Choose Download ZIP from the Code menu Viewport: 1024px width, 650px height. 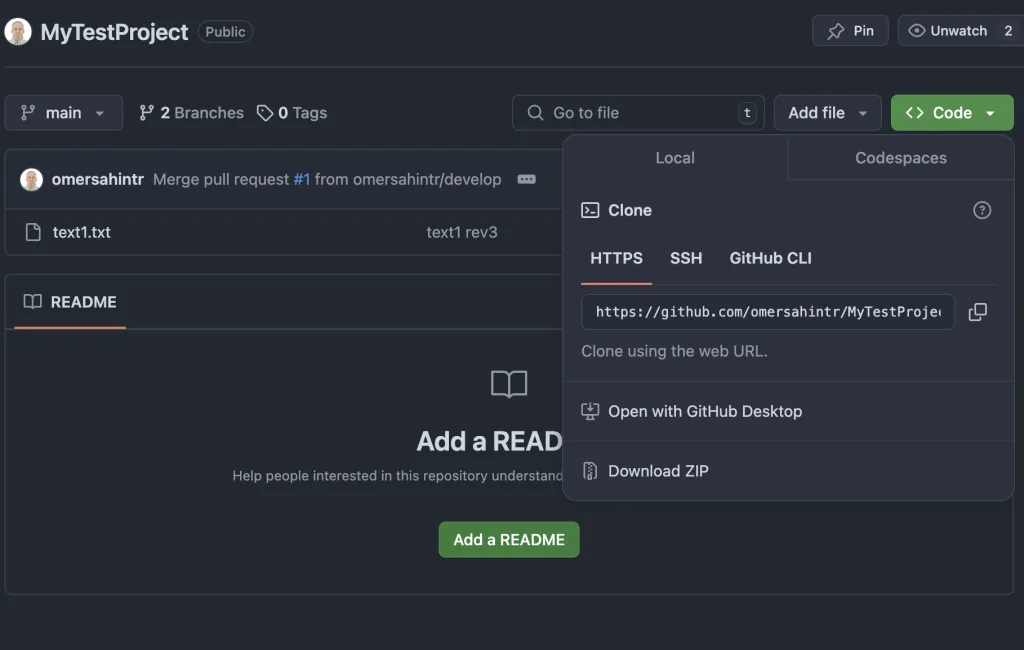(658, 471)
